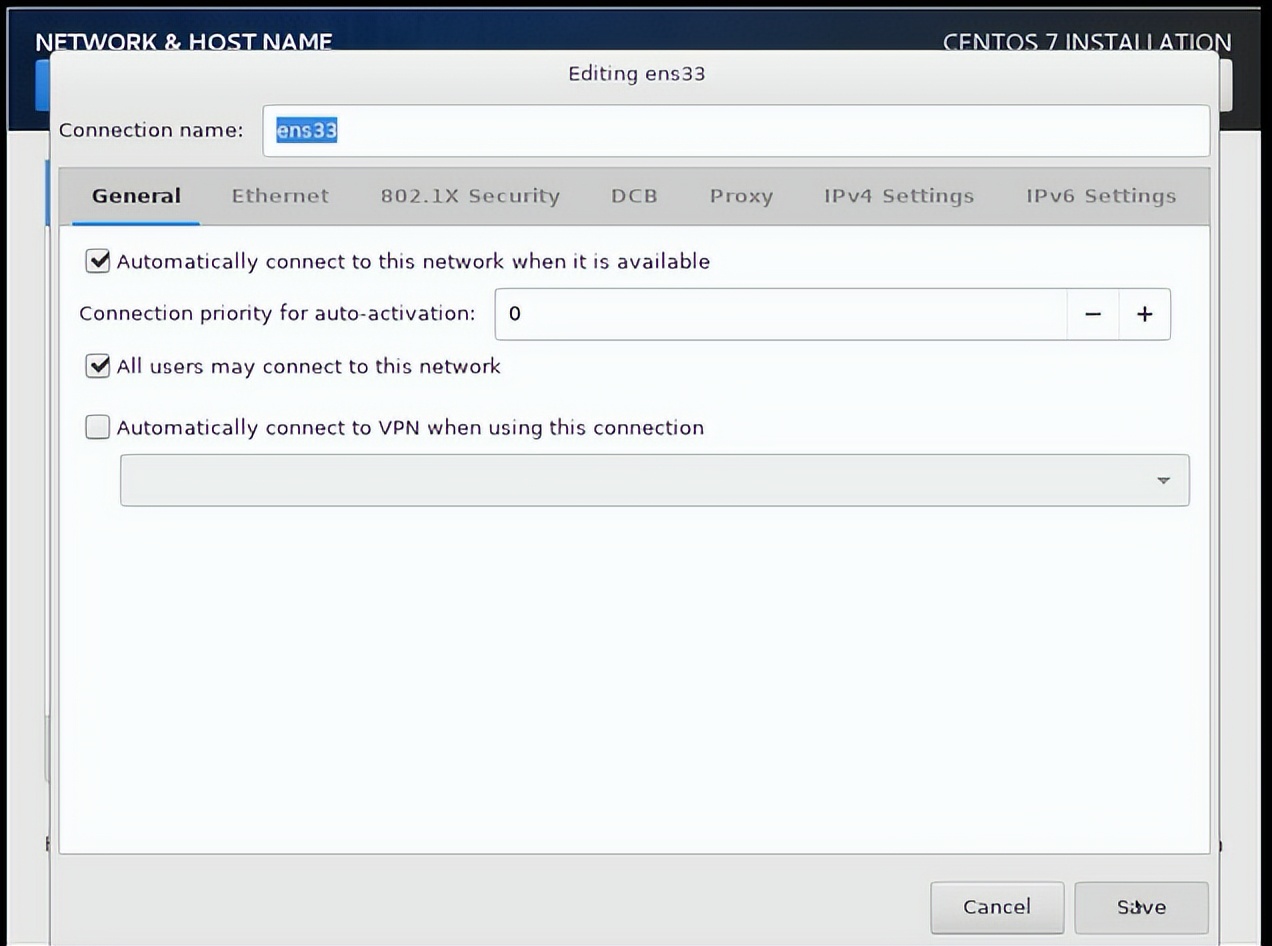Click the Connection name text field
This screenshot has width=1272, height=946.
coord(736,131)
